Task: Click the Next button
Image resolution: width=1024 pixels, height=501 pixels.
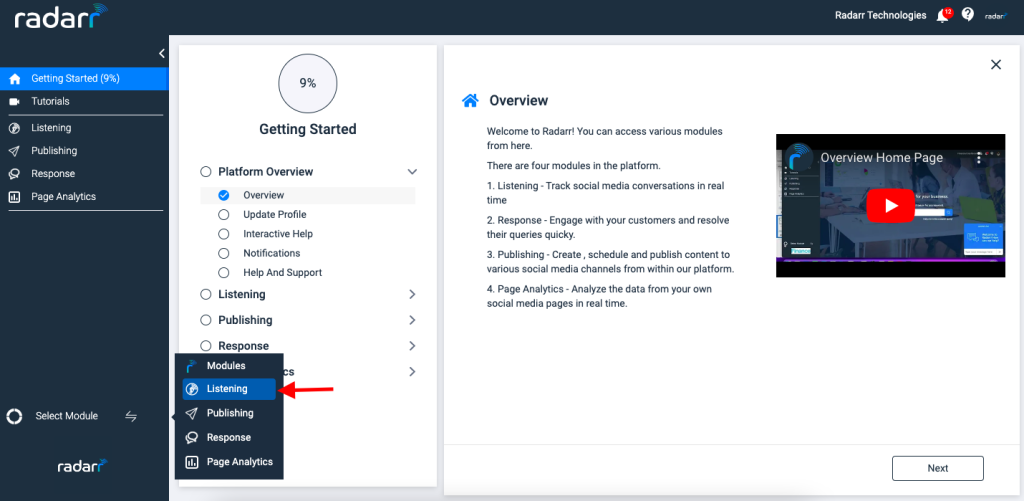Action: [x=938, y=468]
